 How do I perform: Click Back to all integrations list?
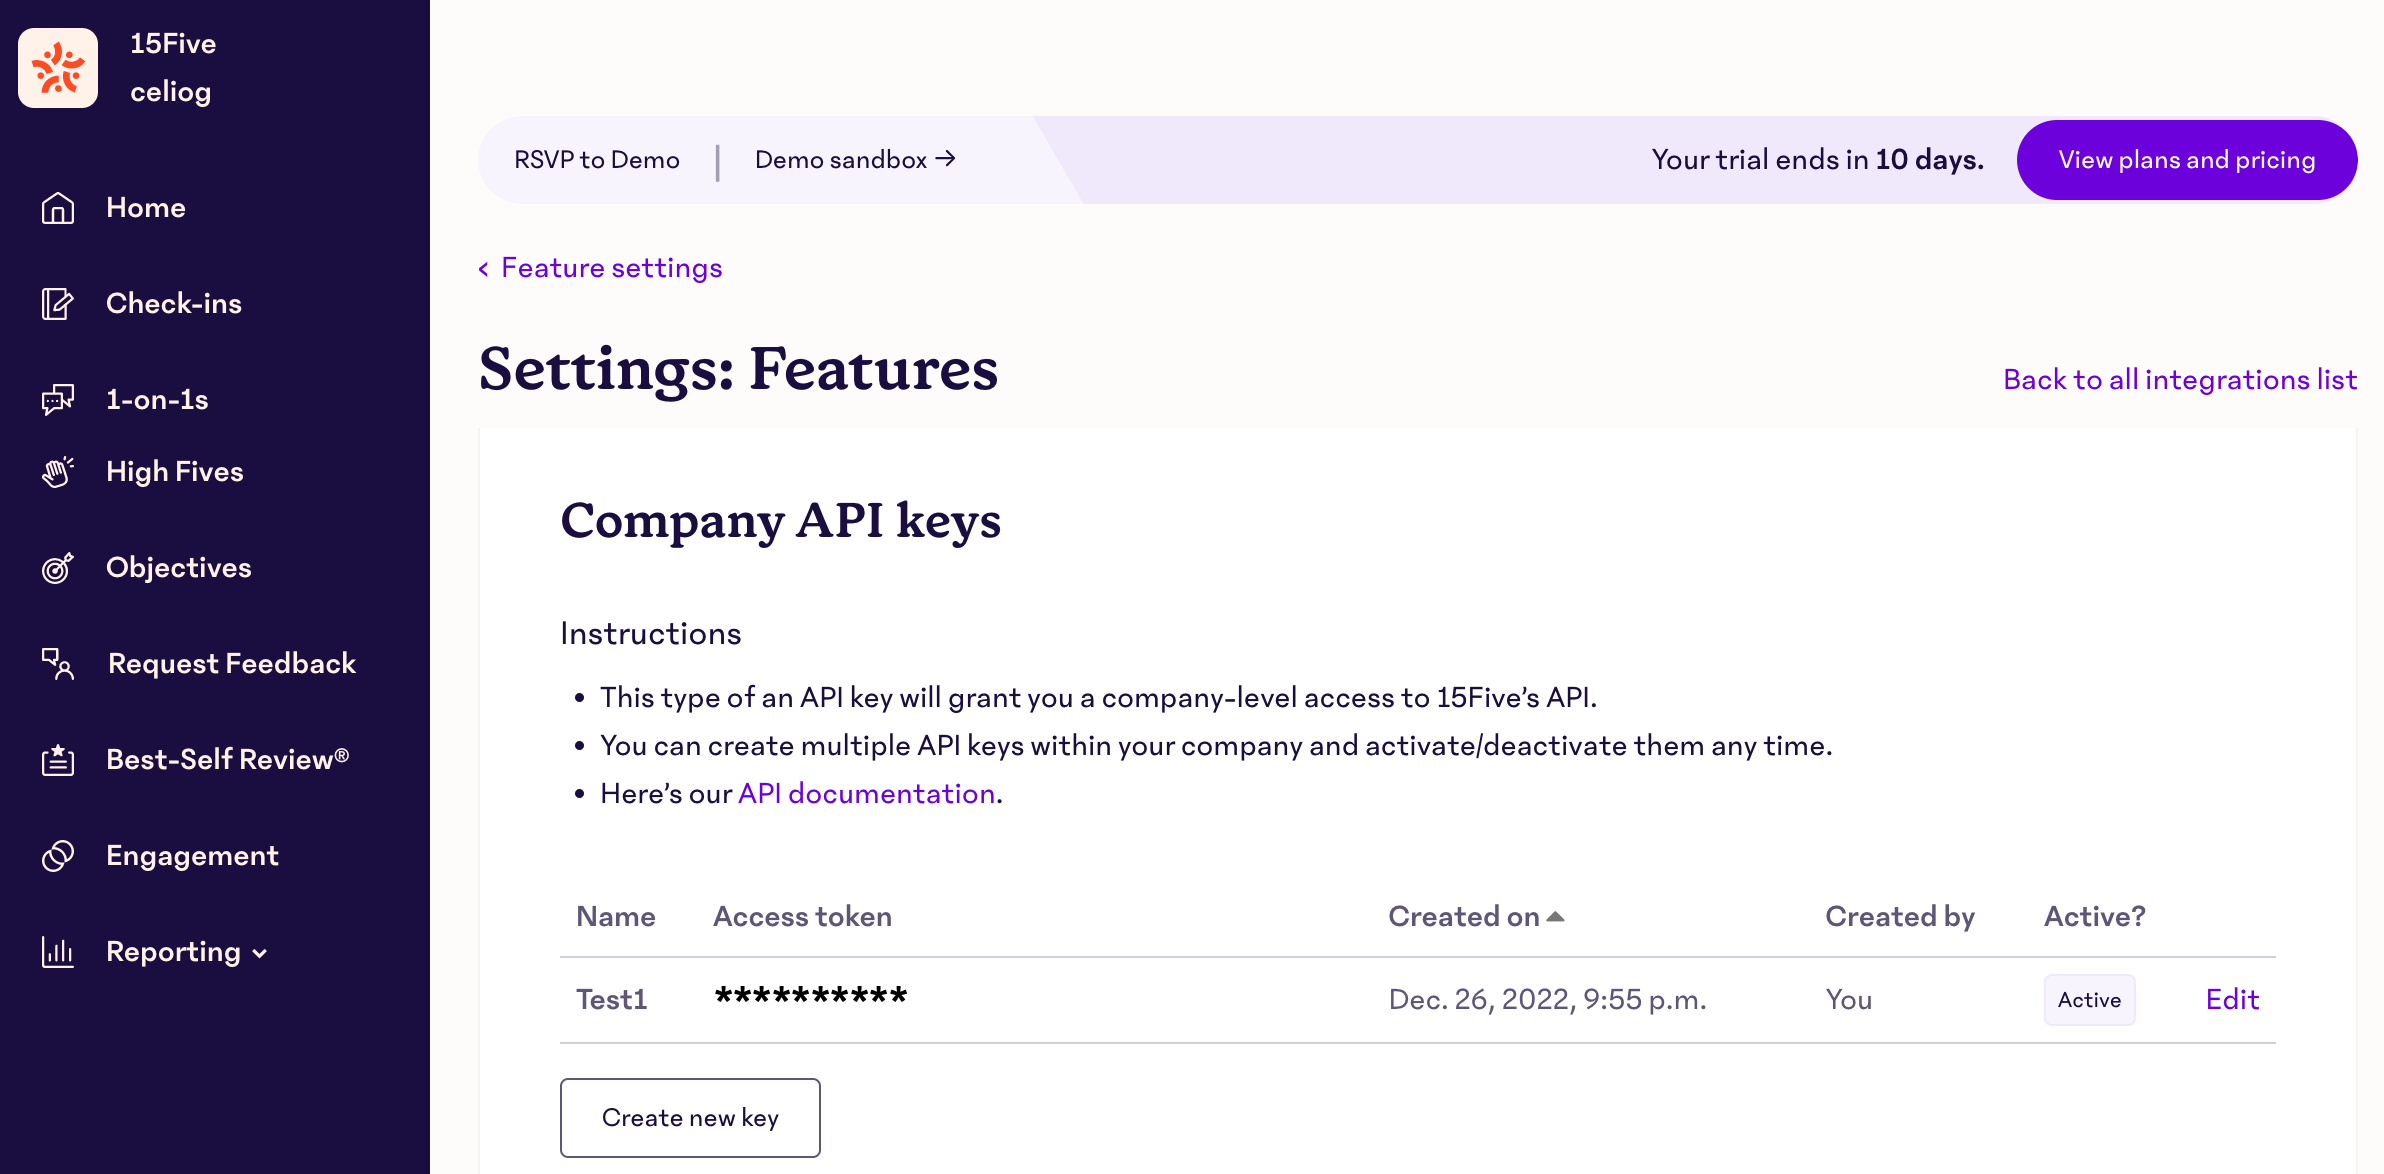(x=2180, y=380)
